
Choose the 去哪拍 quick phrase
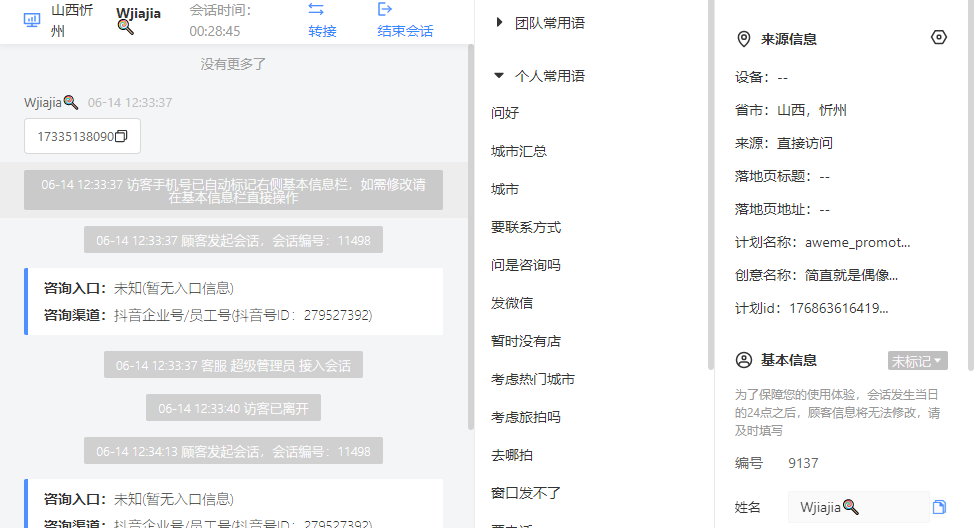tap(512, 455)
